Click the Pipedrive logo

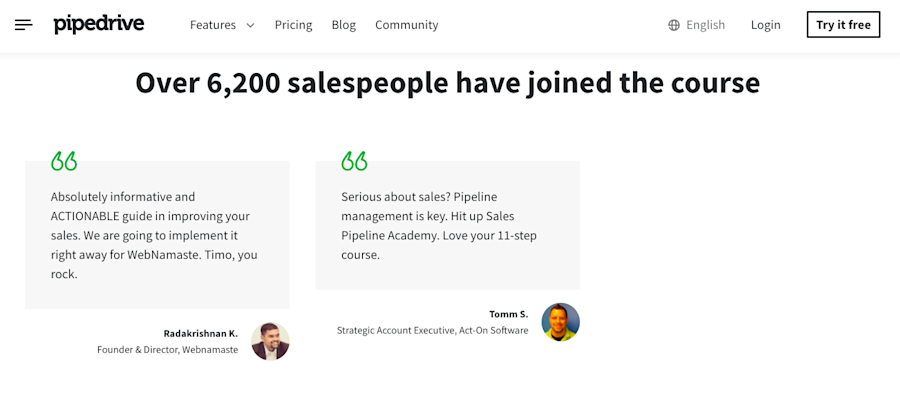[x=99, y=24]
